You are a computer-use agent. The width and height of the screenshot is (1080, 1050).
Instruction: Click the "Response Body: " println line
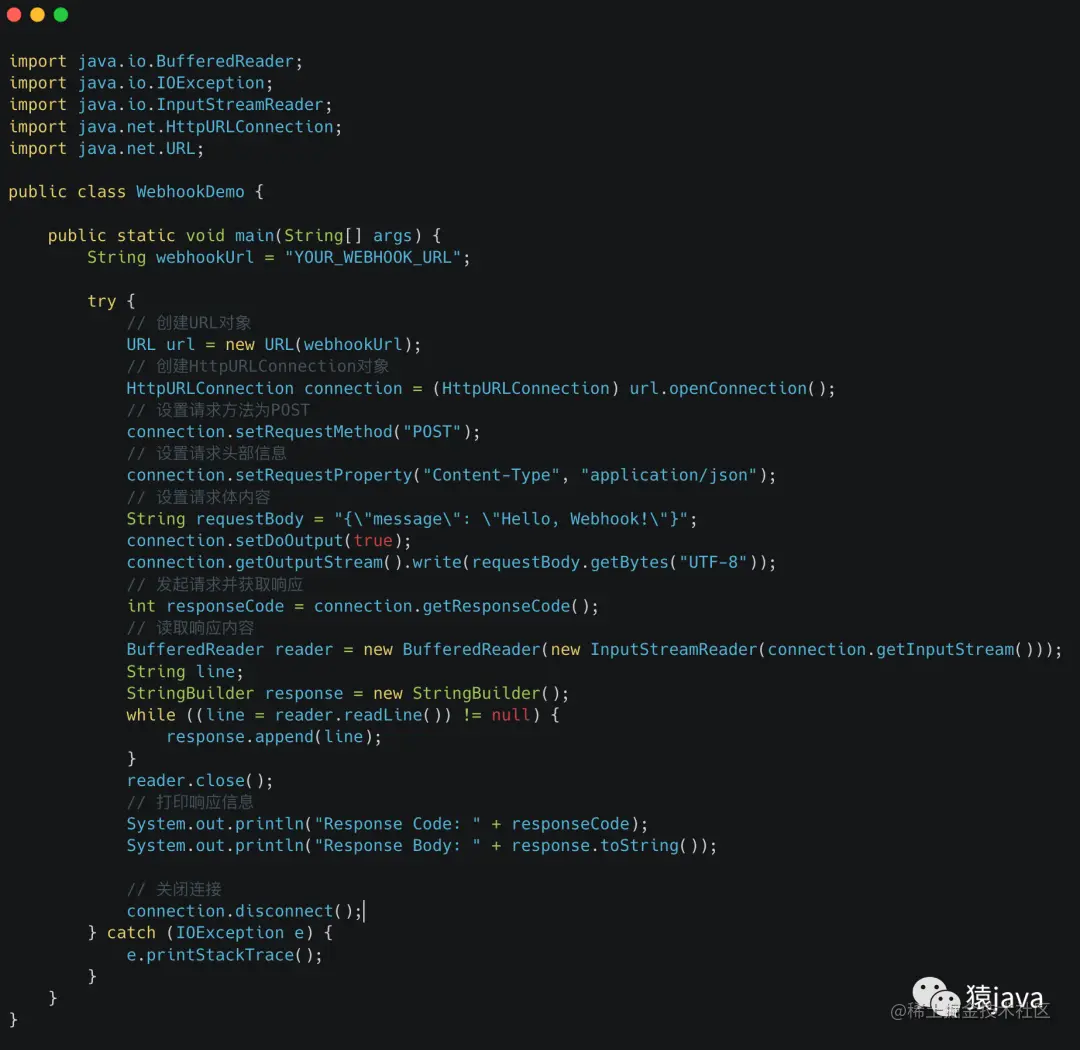[x=422, y=846]
